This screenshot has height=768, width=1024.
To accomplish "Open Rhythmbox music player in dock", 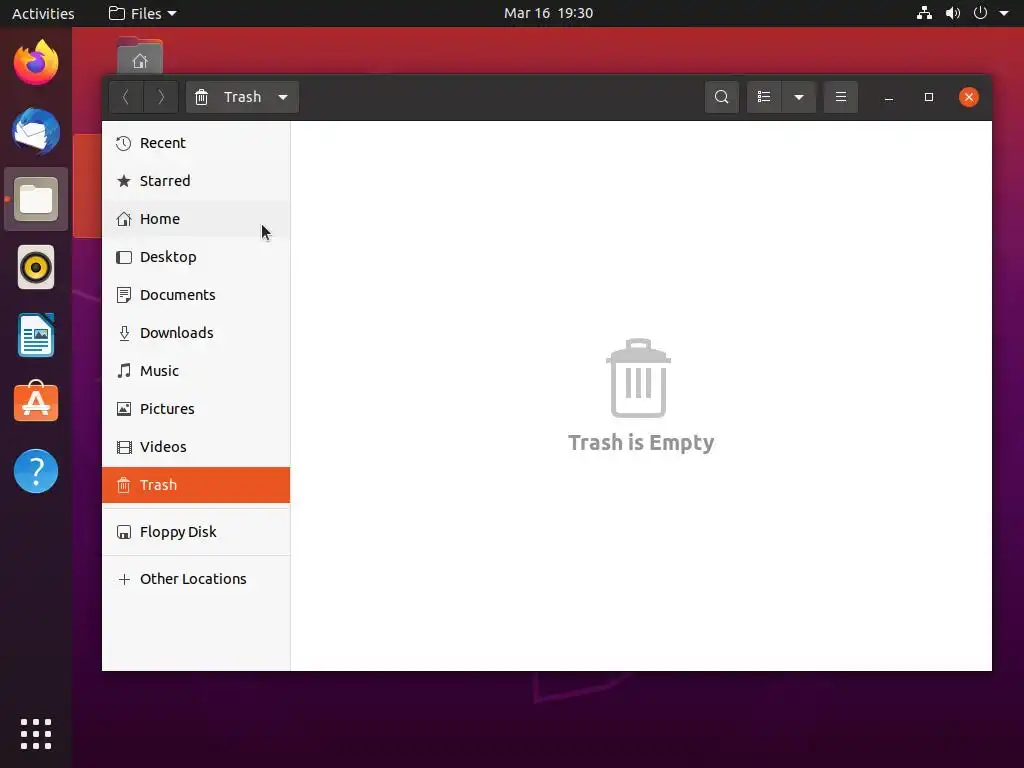I will [x=36, y=267].
